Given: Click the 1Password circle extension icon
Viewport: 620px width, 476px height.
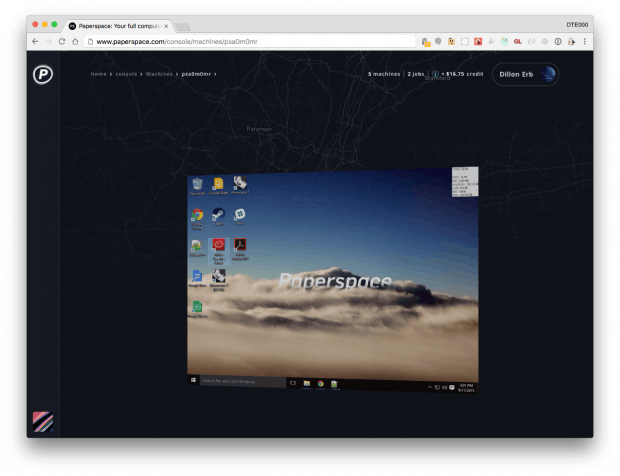Looking at the screenshot, I should pyautogui.click(x=558, y=42).
